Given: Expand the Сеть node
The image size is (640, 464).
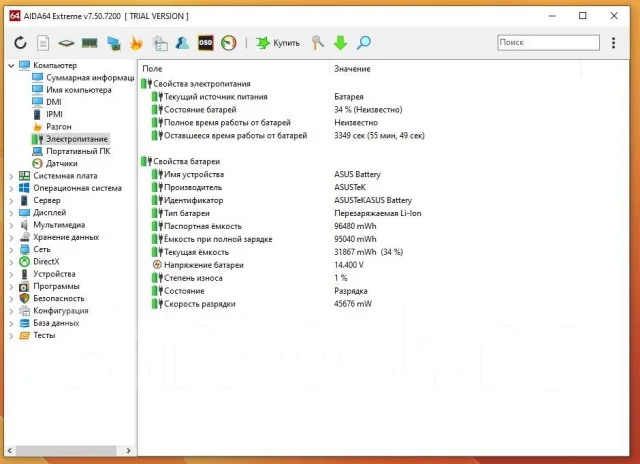Looking at the screenshot, I should tap(11, 250).
